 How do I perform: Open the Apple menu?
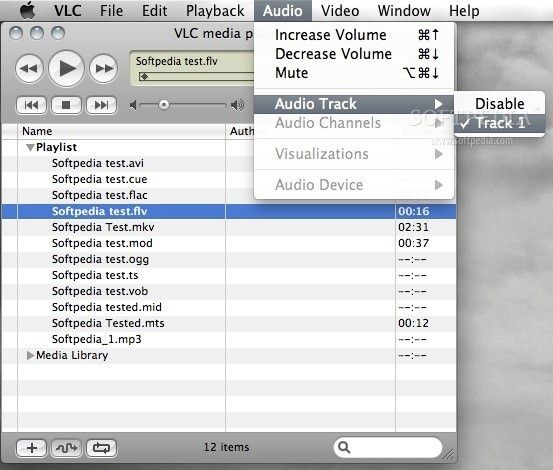(x=28, y=11)
